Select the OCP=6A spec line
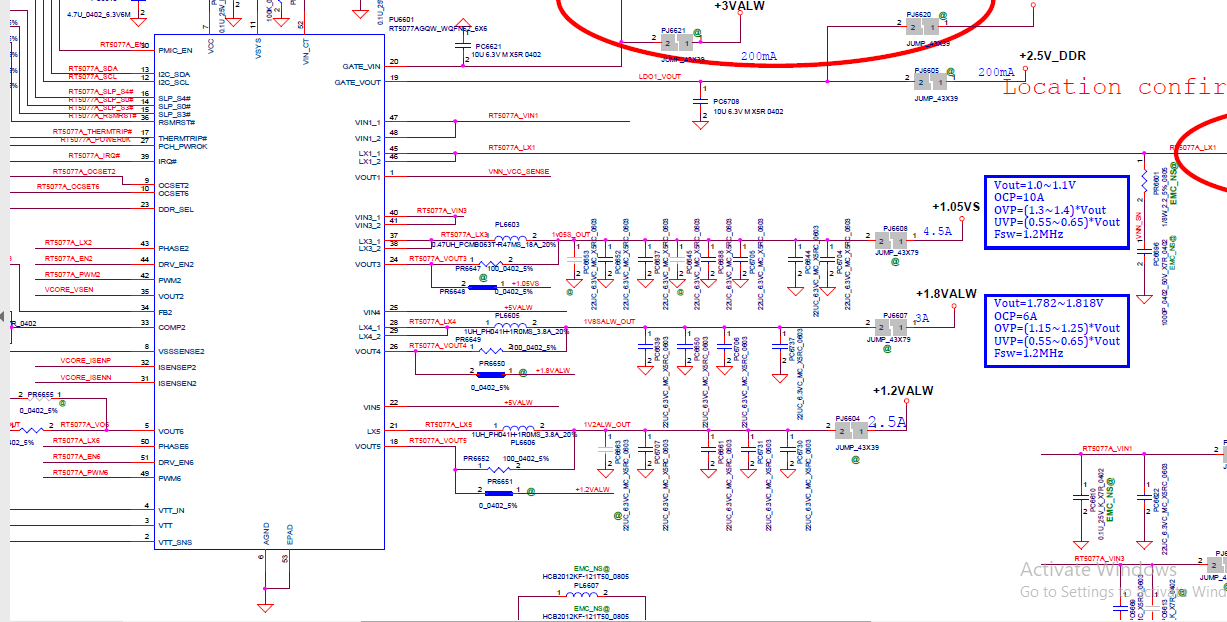The image size is (1227, 622). pos(1017,316)
